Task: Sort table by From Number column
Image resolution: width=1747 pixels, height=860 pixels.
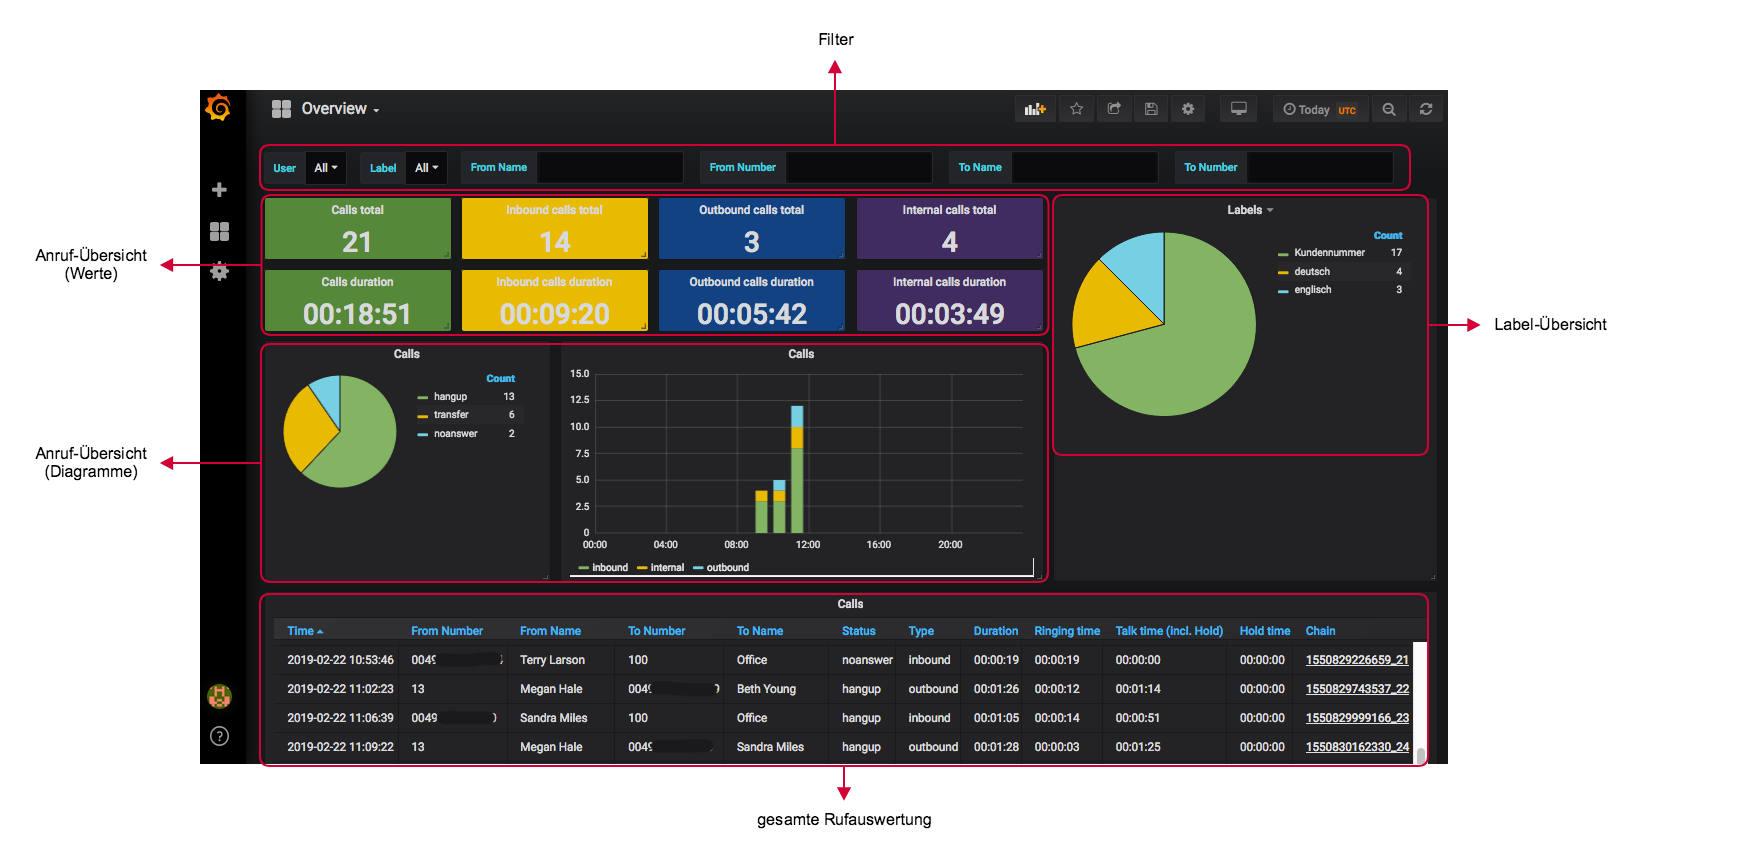Action: click(447, 631)
